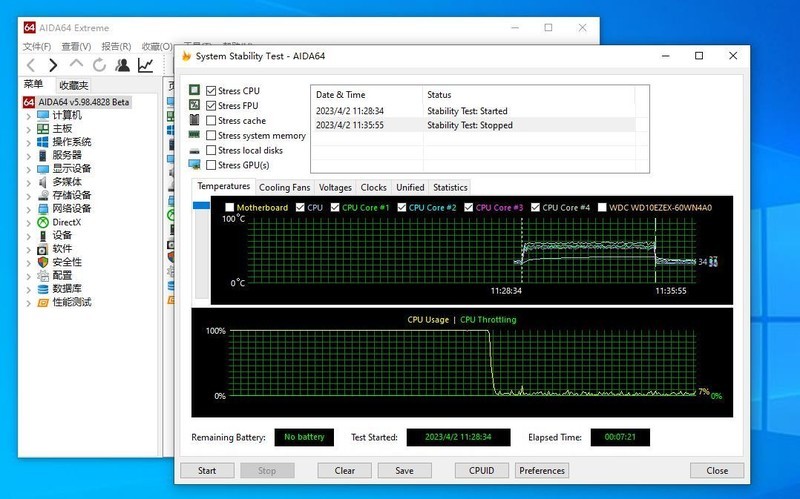The width and height of the screenshot is (800, 499).
Task: Click the user profile icon in AIDA64 toolbar
Action: coord(122,65)
